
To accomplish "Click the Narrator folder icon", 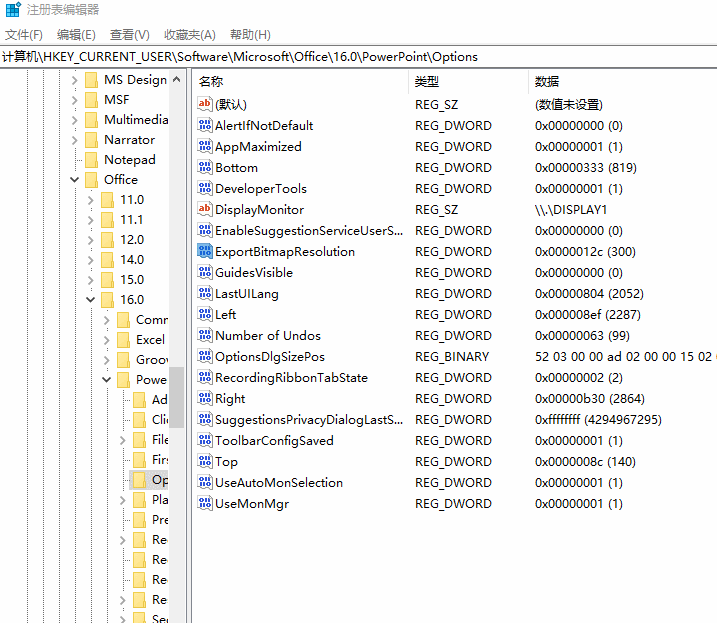I will click(91, 140).
